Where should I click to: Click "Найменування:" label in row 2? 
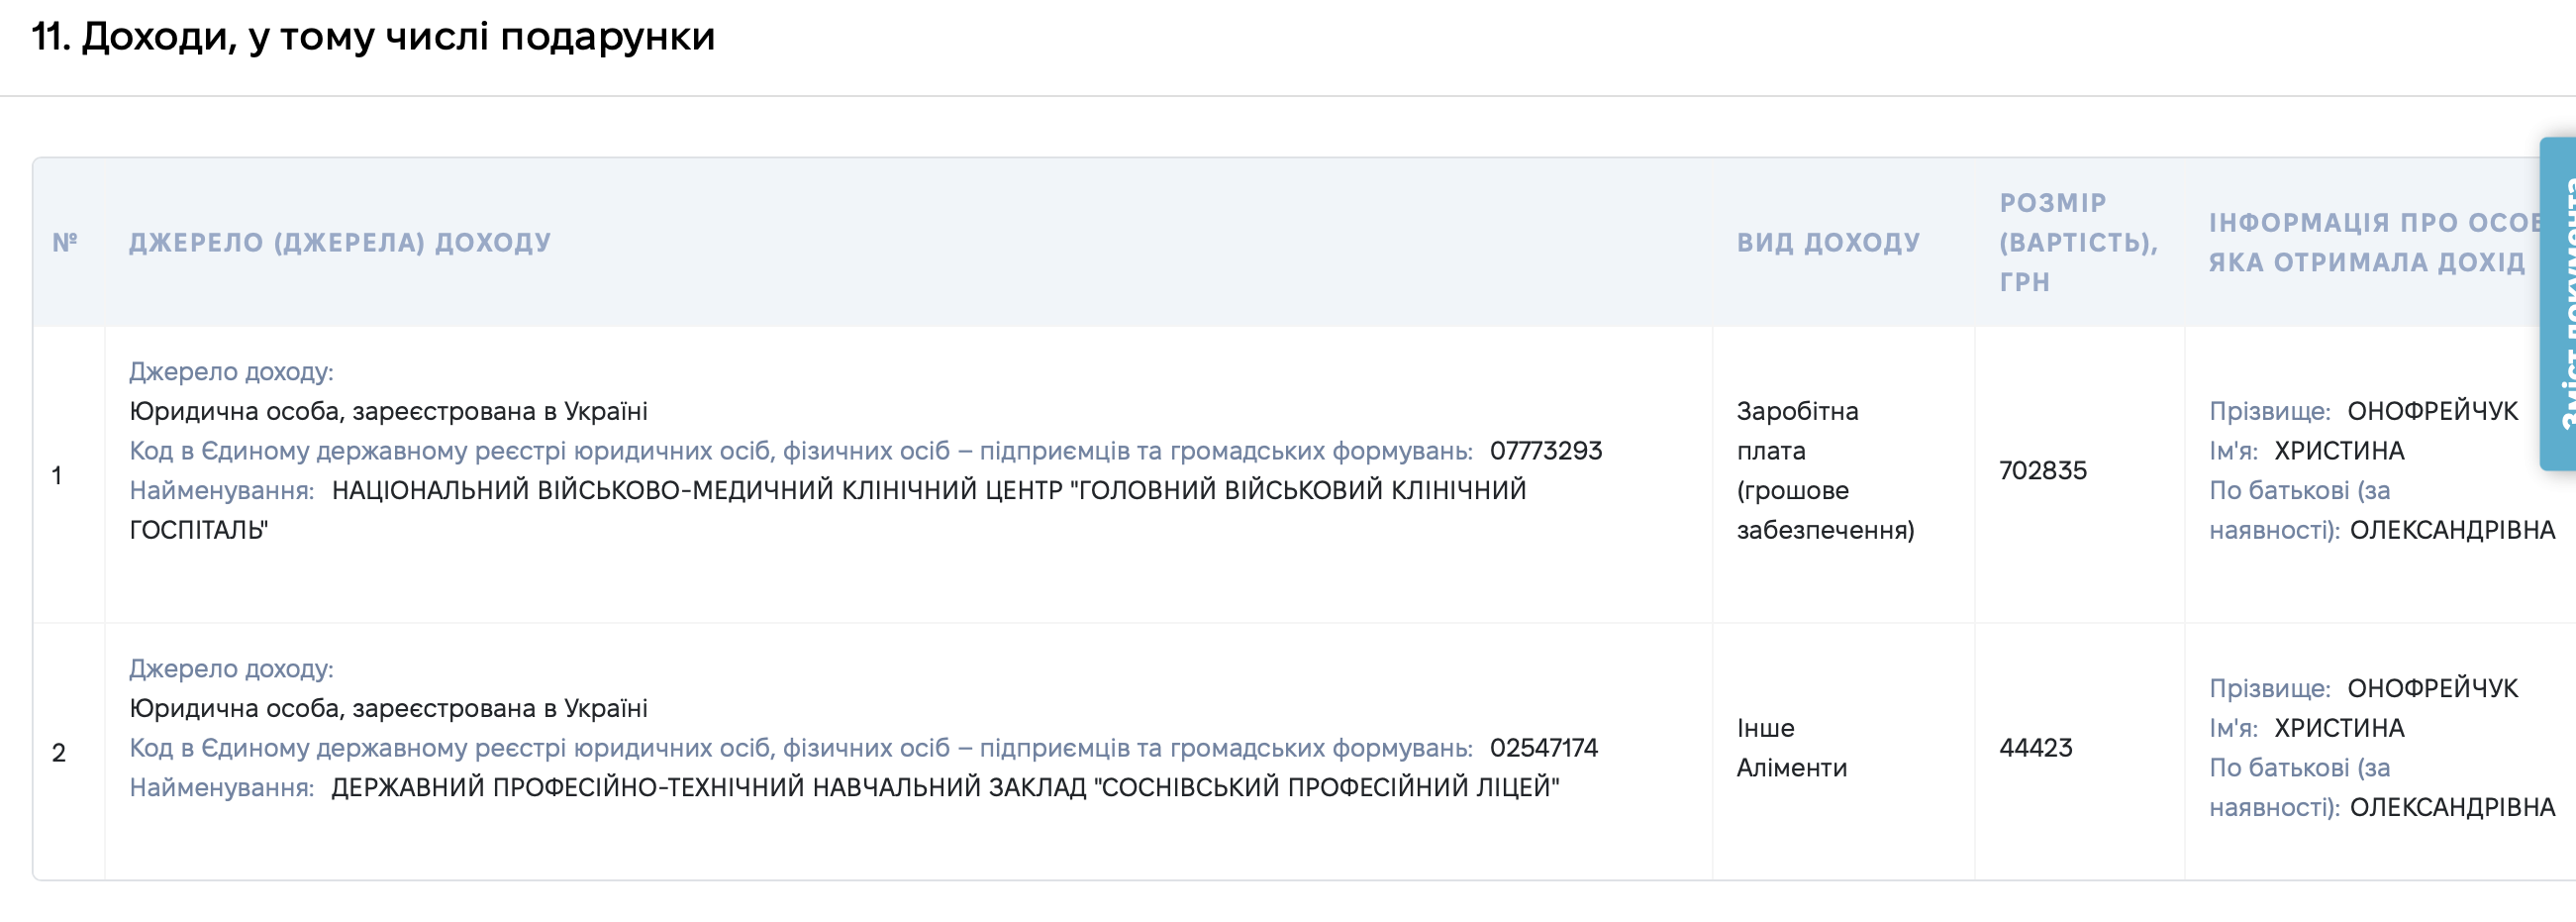pos(222,788)
